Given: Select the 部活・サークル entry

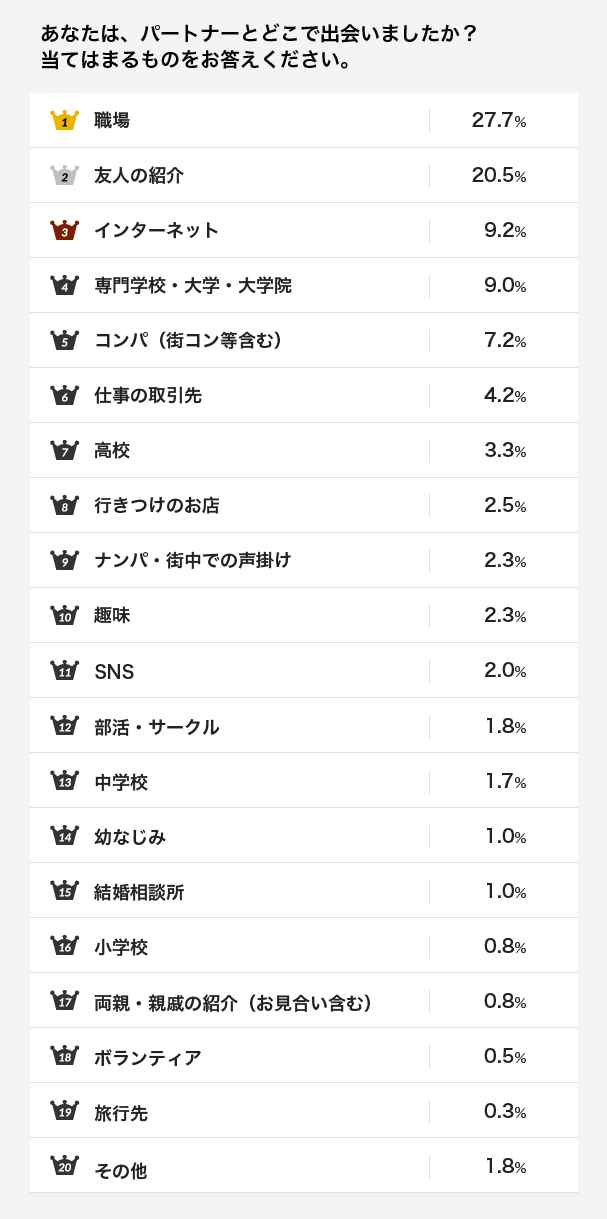Looking at the screenshot, I should [156, 727].
